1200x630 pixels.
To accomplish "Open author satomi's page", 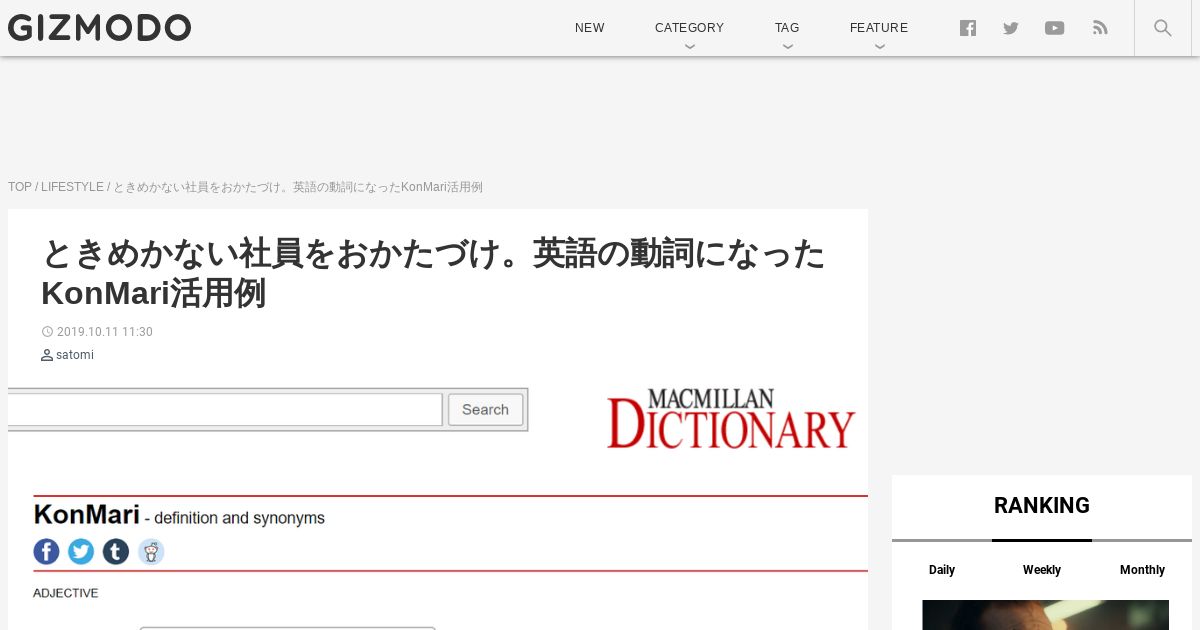I will (x=75, y=355).
